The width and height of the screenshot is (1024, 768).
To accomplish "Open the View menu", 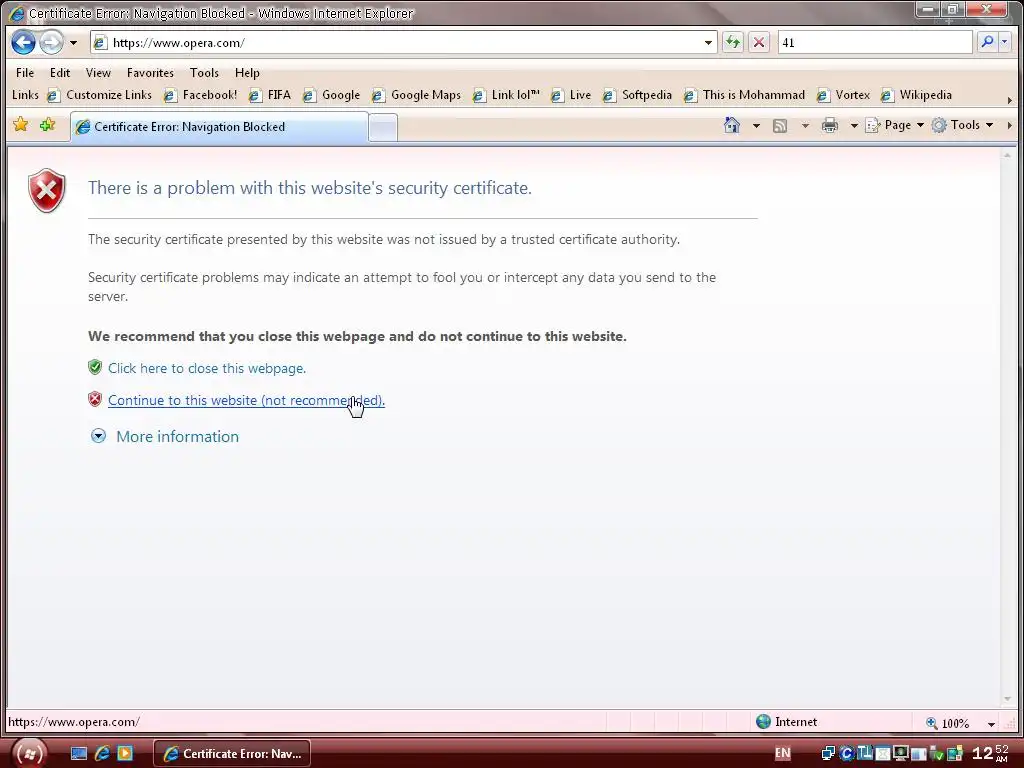I will click(98, 72).
